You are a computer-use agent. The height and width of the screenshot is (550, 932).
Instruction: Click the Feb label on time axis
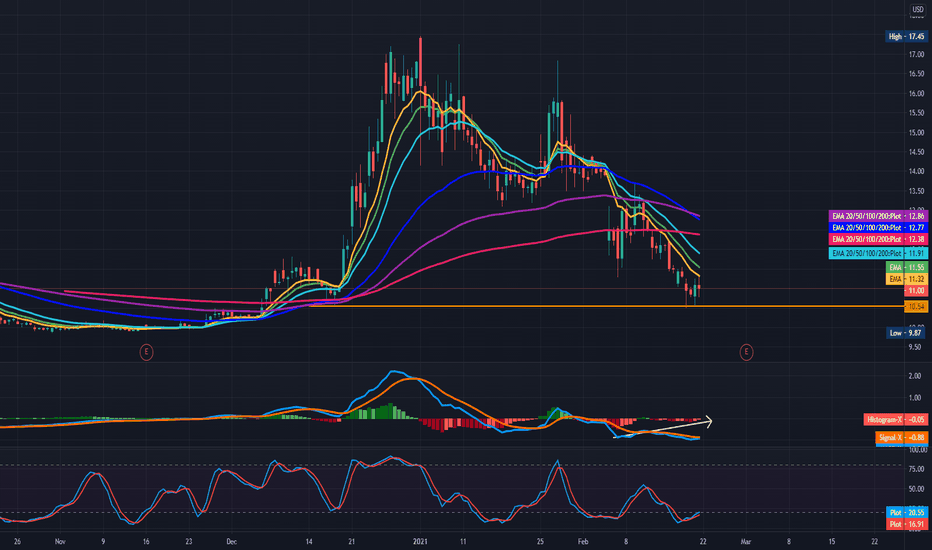(x=583, y=542)
